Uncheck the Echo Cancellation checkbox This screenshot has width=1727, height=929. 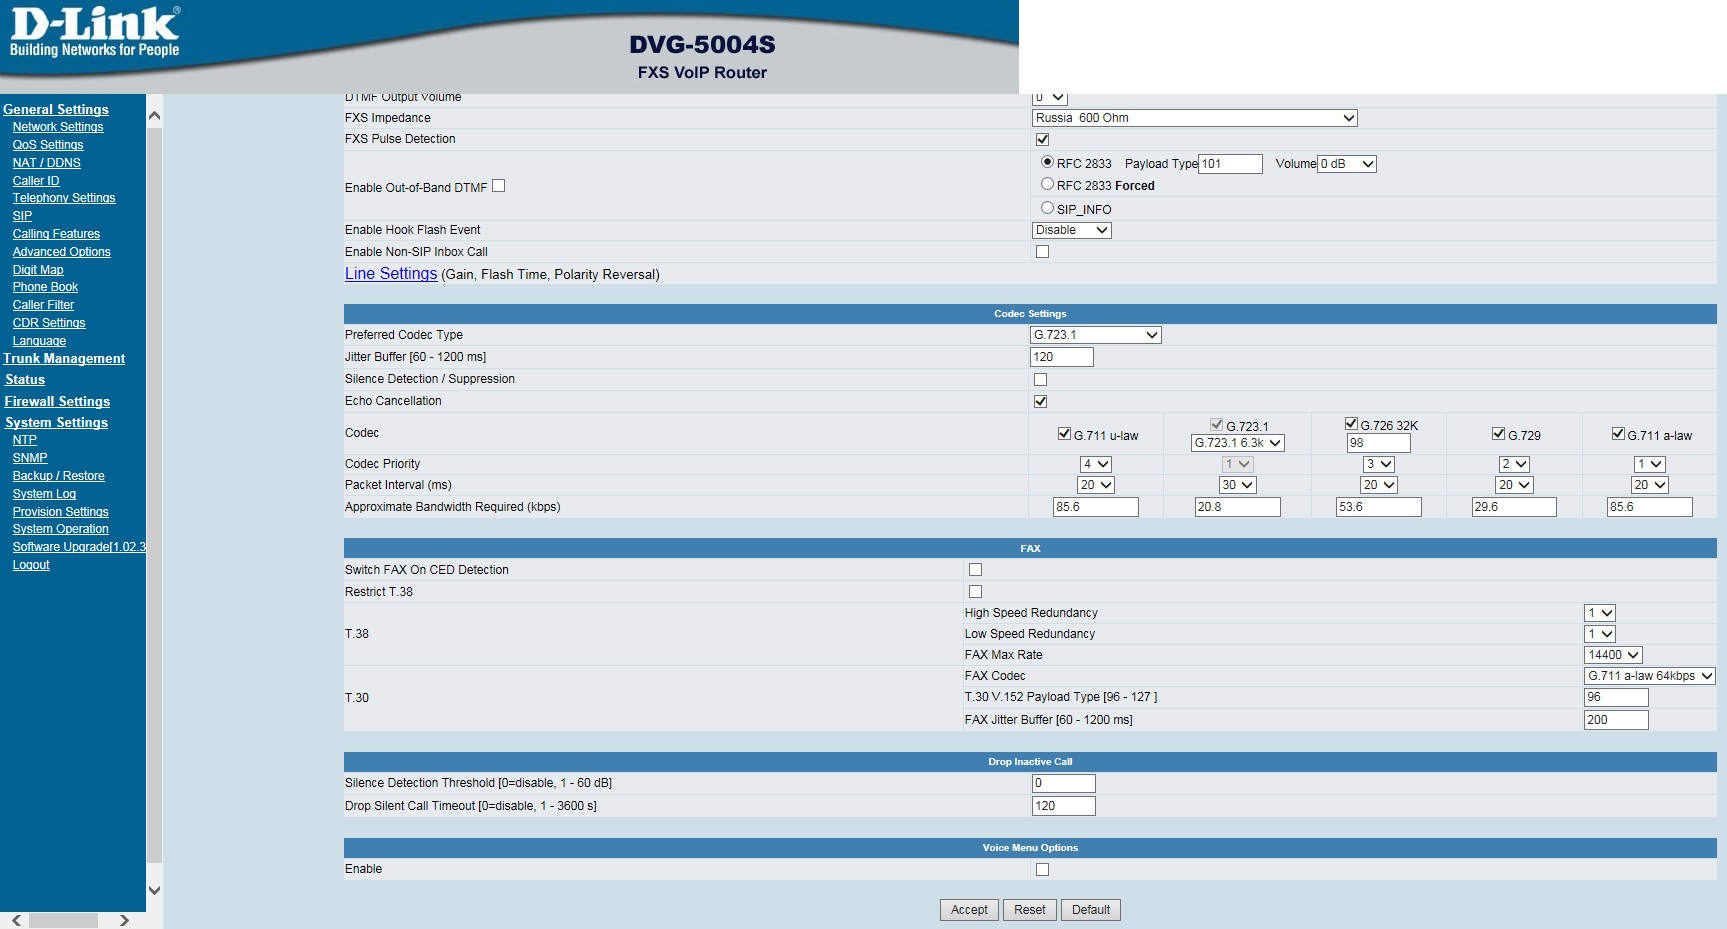[1040, 402]
